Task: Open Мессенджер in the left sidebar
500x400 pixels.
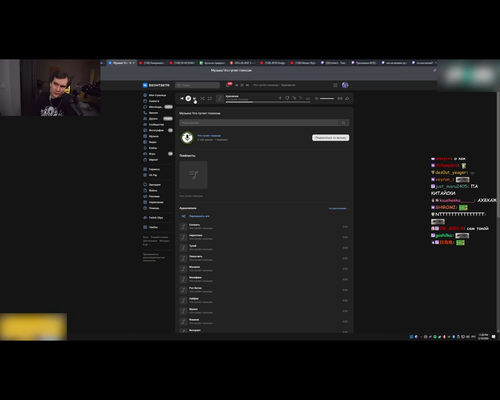Action: [x=157, y=107]
